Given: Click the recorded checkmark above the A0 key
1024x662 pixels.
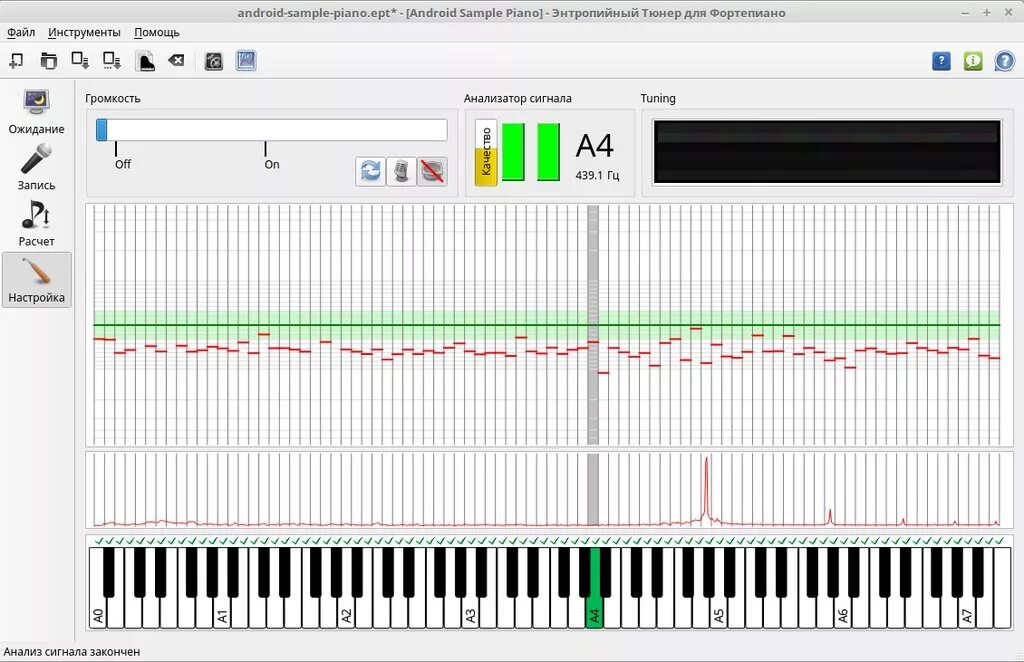Looking at the screenshot, I should 99,541.
